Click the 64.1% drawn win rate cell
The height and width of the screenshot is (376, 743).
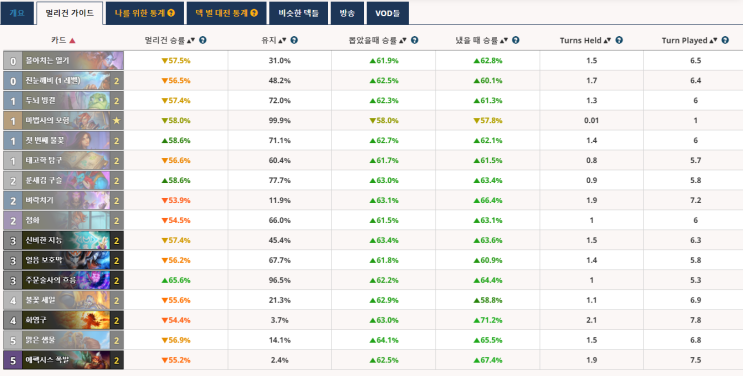[384, 340]
